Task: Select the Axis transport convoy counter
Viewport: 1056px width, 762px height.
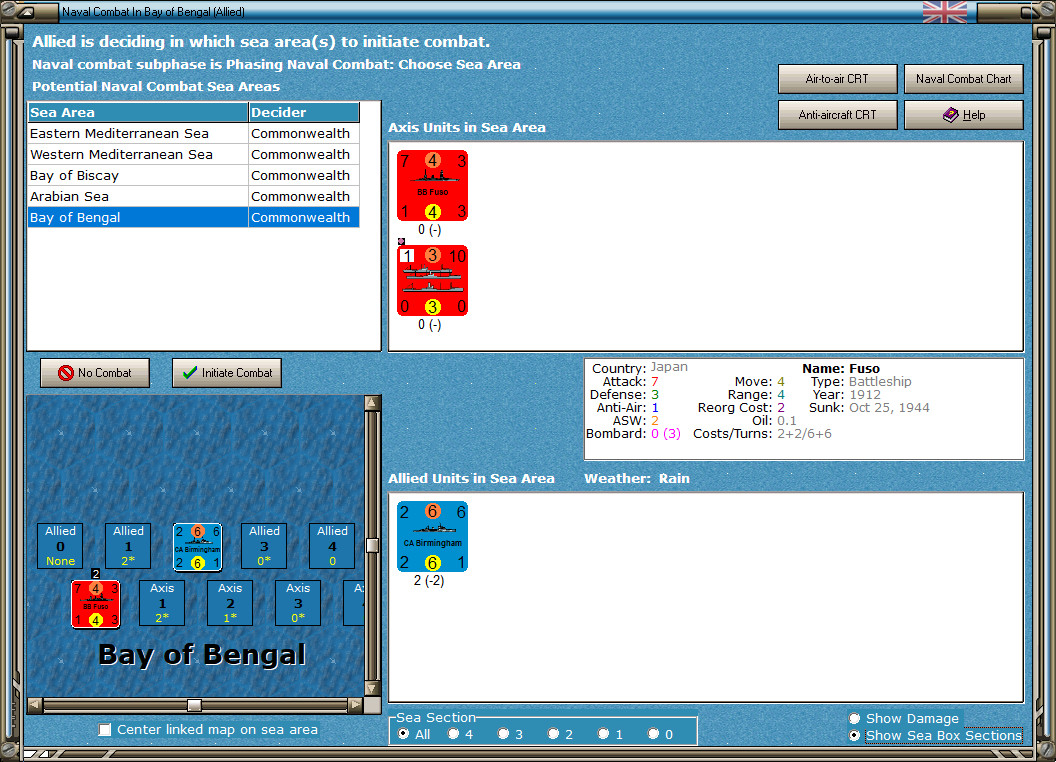Action: tap(432, 280)
